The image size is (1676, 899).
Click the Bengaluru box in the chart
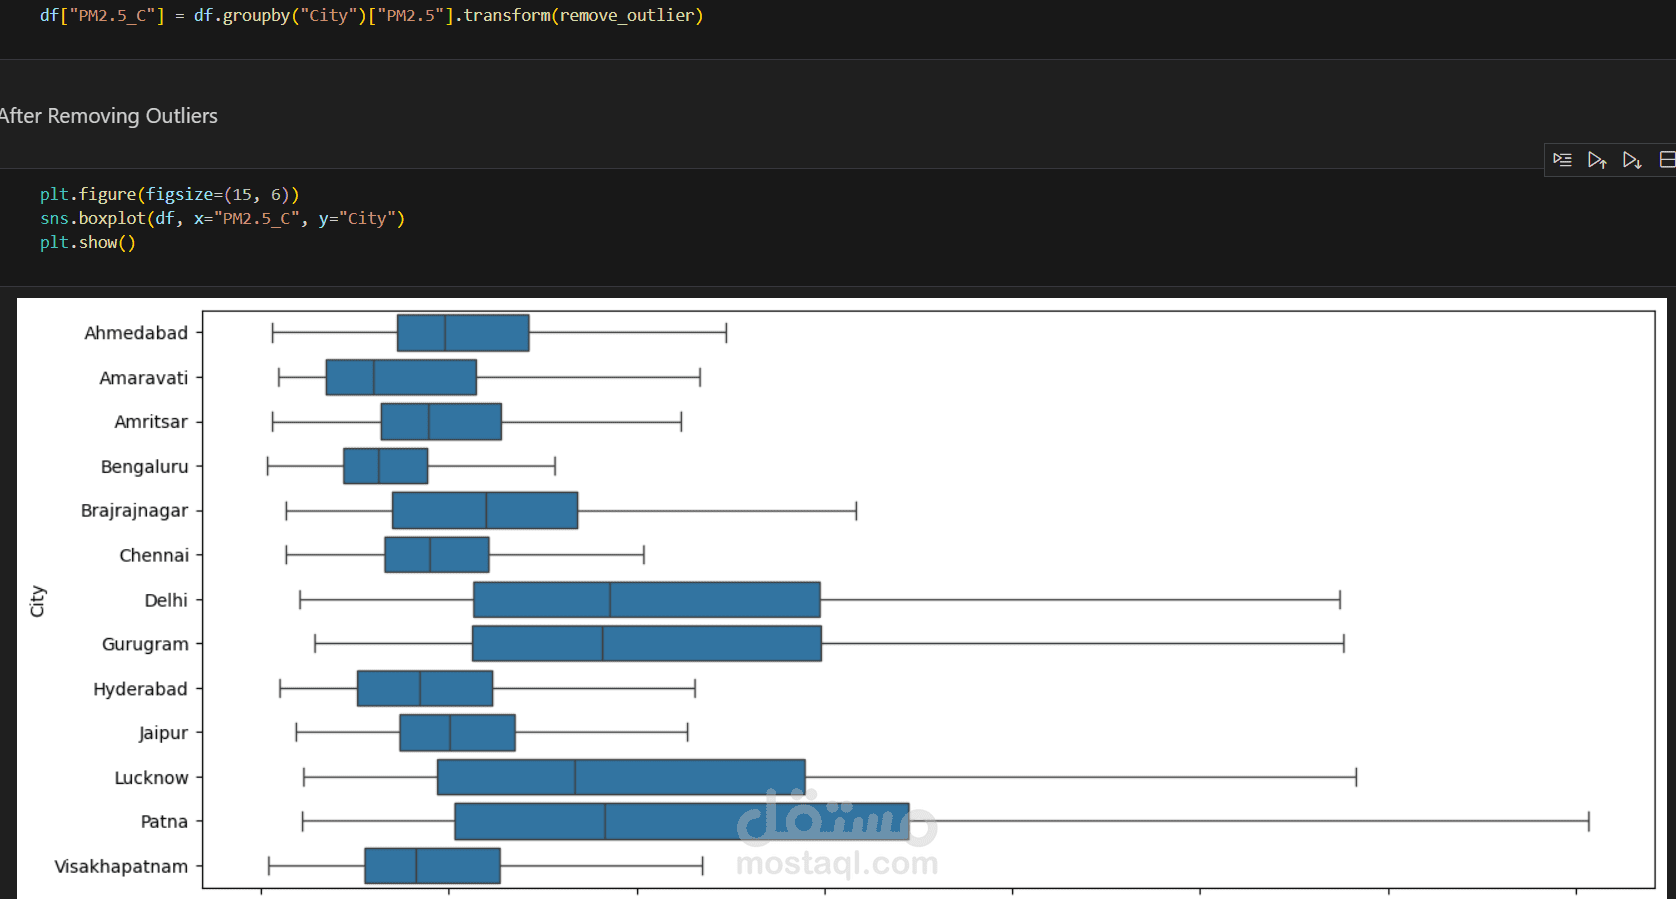385,466
